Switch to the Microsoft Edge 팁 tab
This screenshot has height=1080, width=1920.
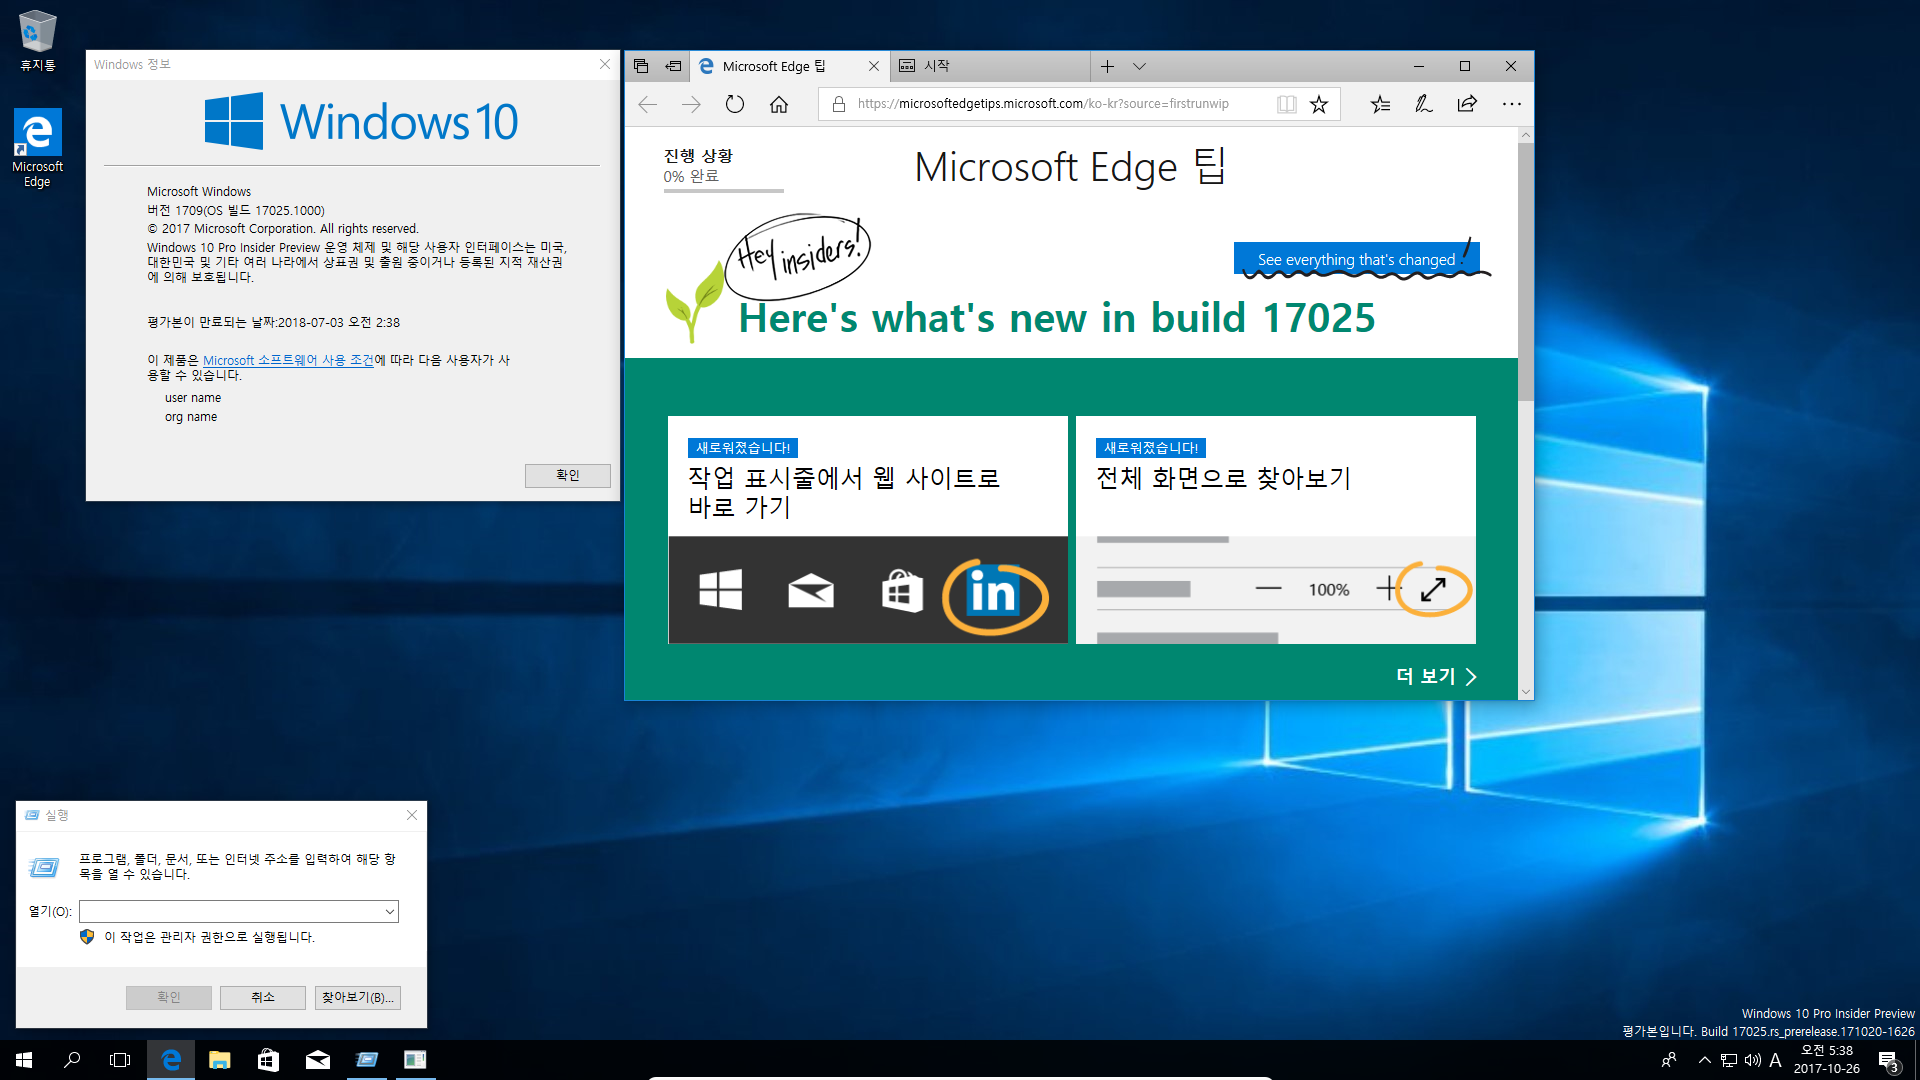click(x=774, y=66)
